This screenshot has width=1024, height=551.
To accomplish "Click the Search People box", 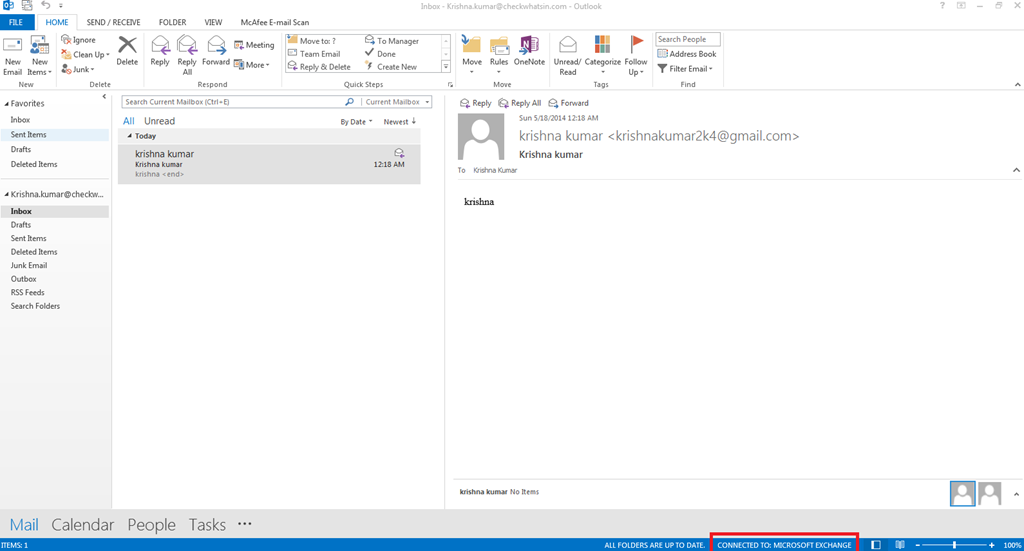I will point(687,39).
